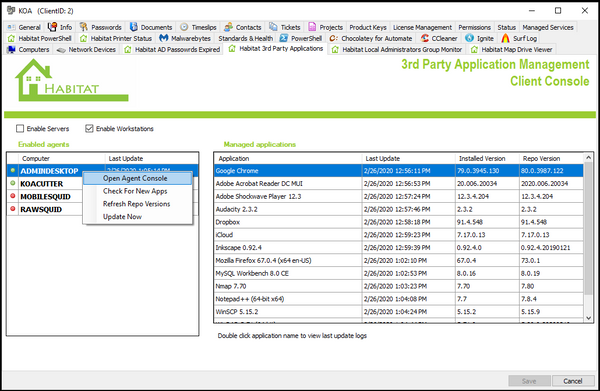This screenshot has height=391, width=600.
Task: Click the Info tab icon
Action: pyautogui.click(x=52, y=27)
